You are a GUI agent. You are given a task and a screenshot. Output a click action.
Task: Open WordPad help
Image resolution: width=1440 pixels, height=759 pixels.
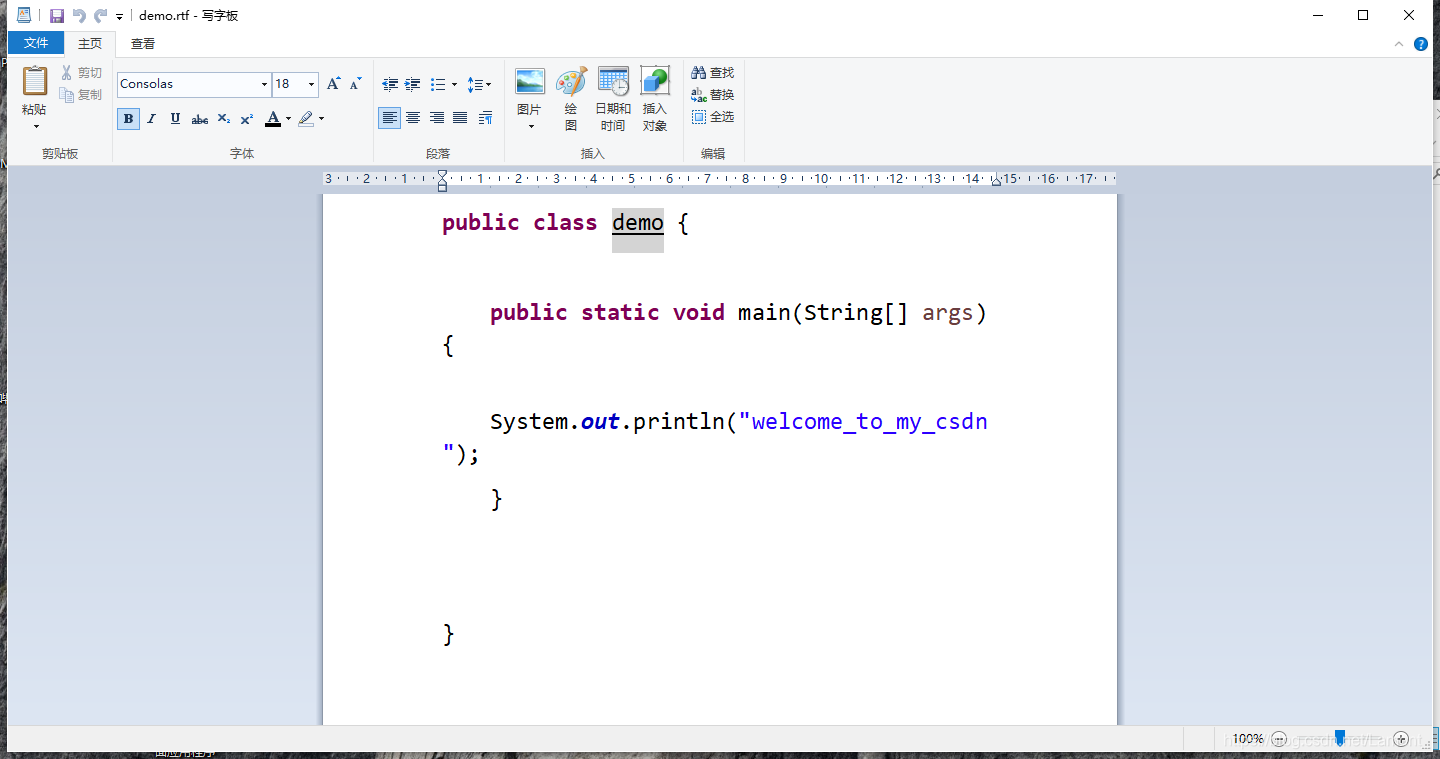click(x=1421, y=44)
